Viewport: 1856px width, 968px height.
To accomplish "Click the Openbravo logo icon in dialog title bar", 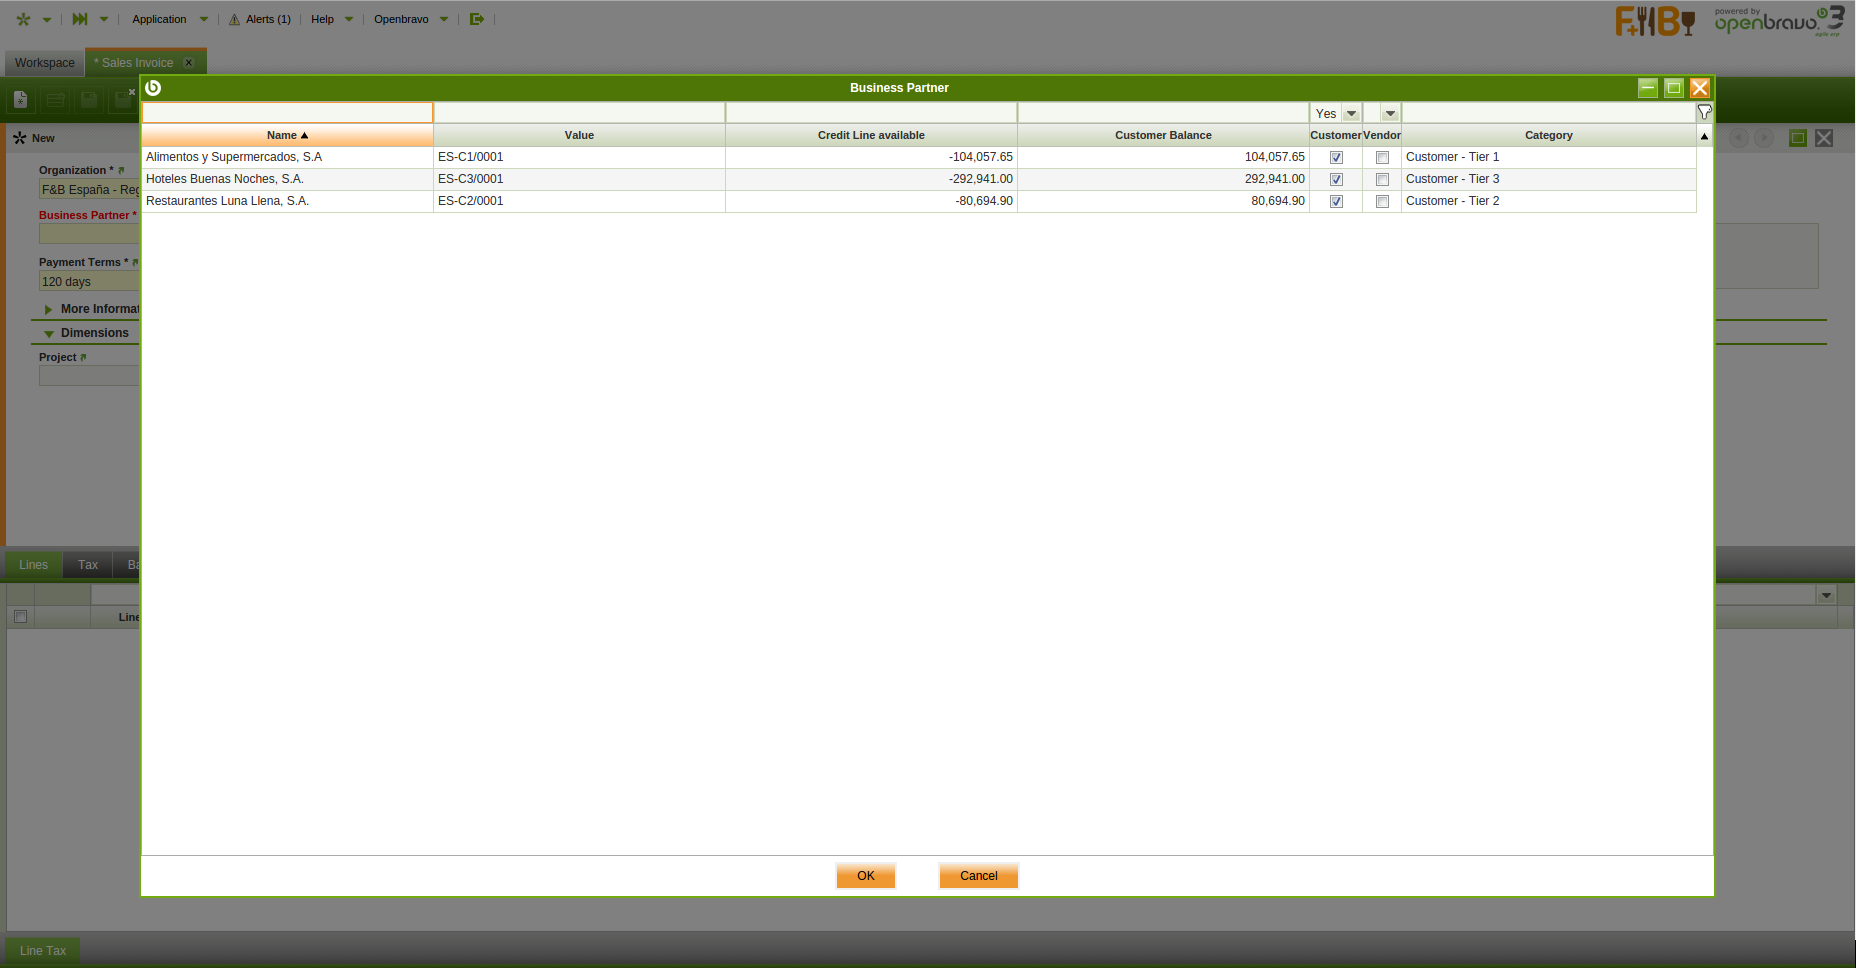I will pos(153,88).
